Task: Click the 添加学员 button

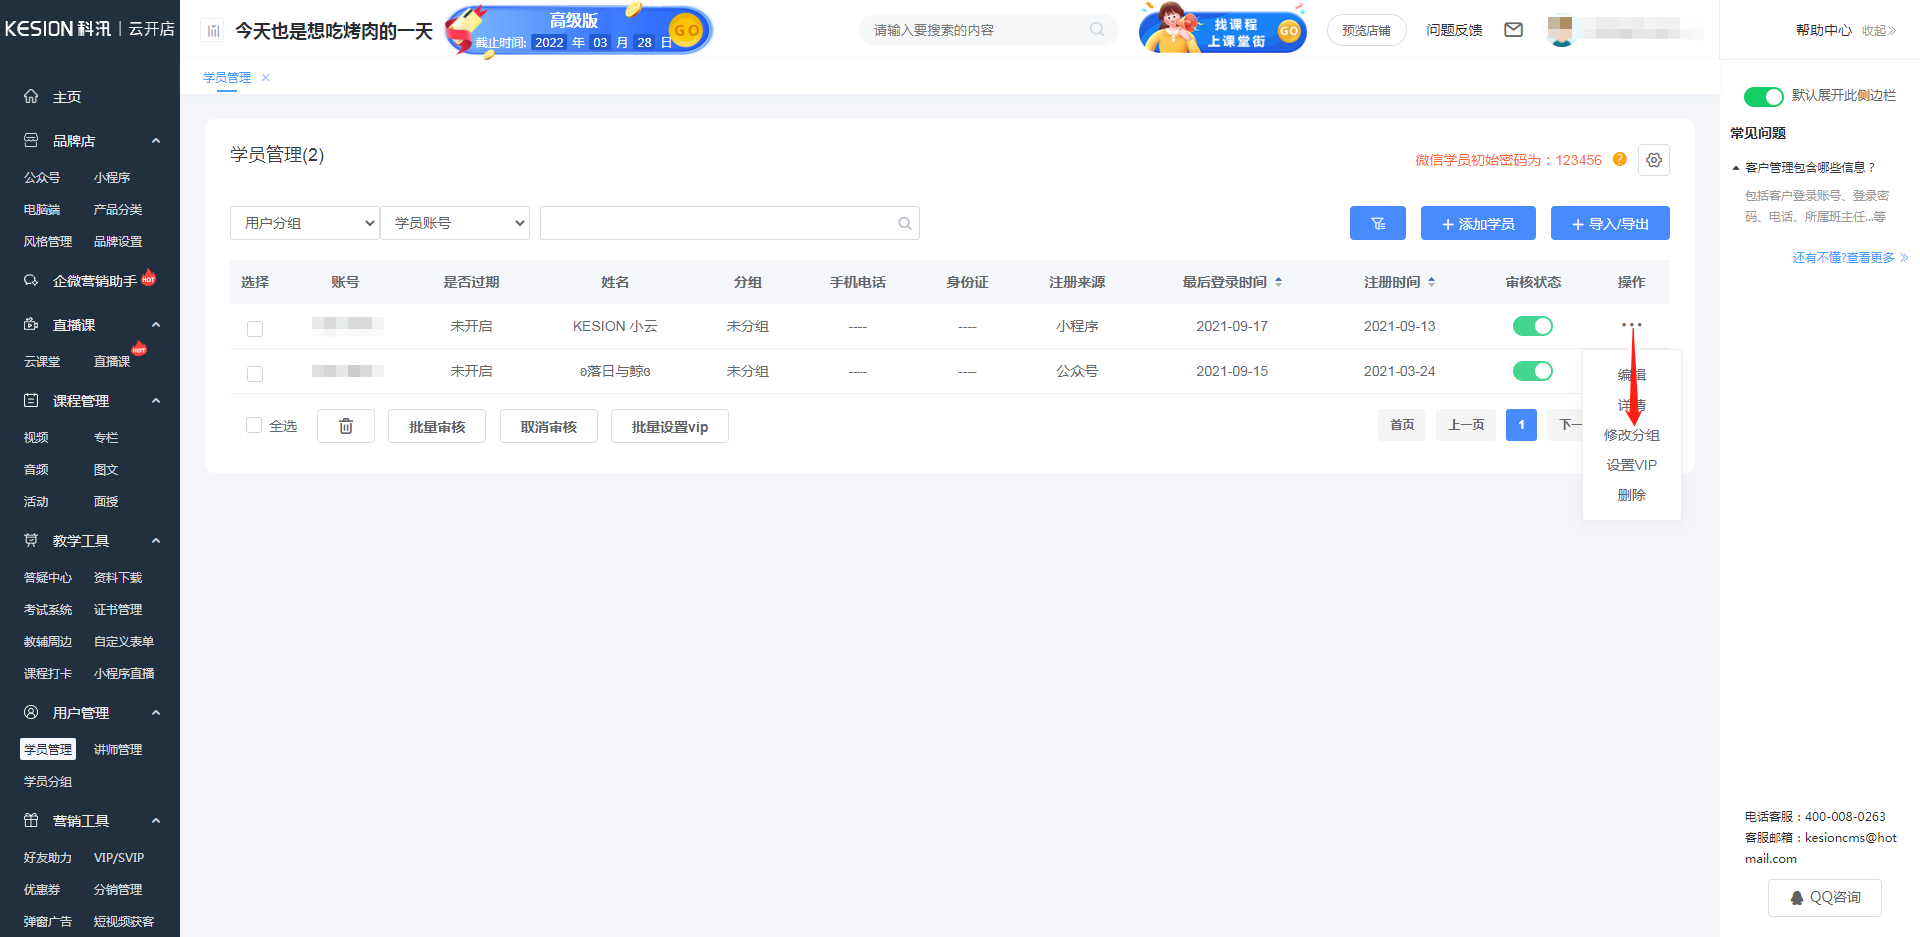Action: [x=1478, y=223]
